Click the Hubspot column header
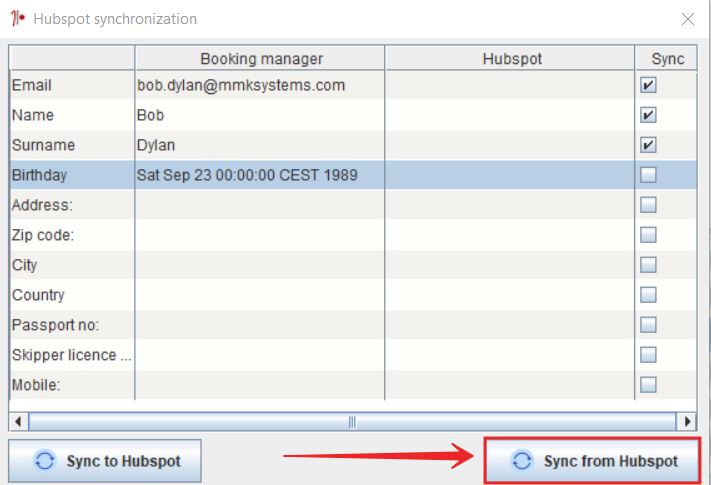Screen dimensions: 711x485 (x=510, y=58)
